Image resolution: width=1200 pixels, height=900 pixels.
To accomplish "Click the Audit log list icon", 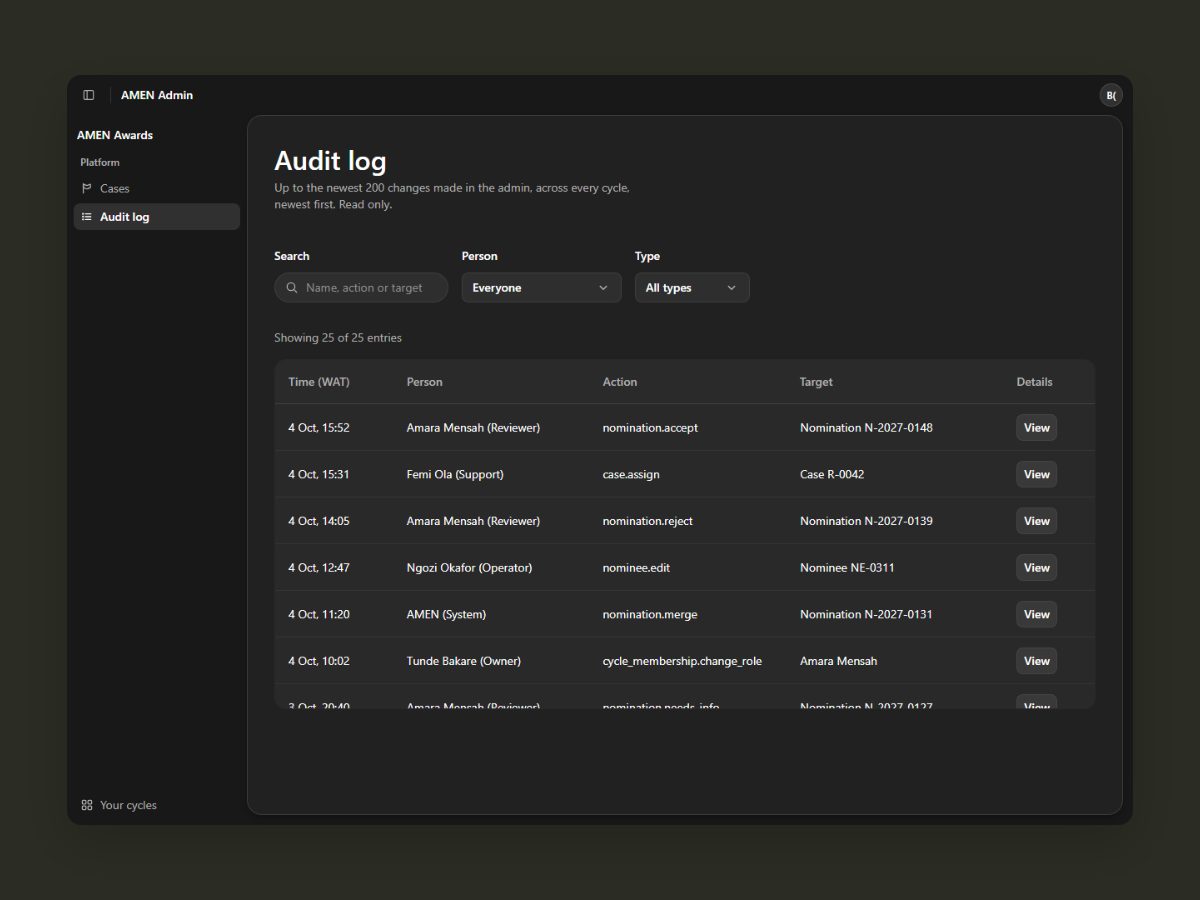I will pyautogui.click(x=87, y=216).
